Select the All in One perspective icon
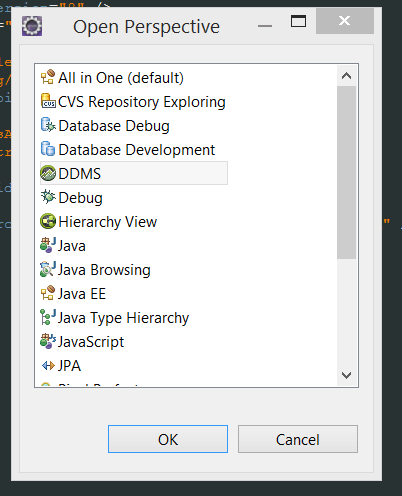Viewport: 402px width, 496px height. (x=48, y=77)
